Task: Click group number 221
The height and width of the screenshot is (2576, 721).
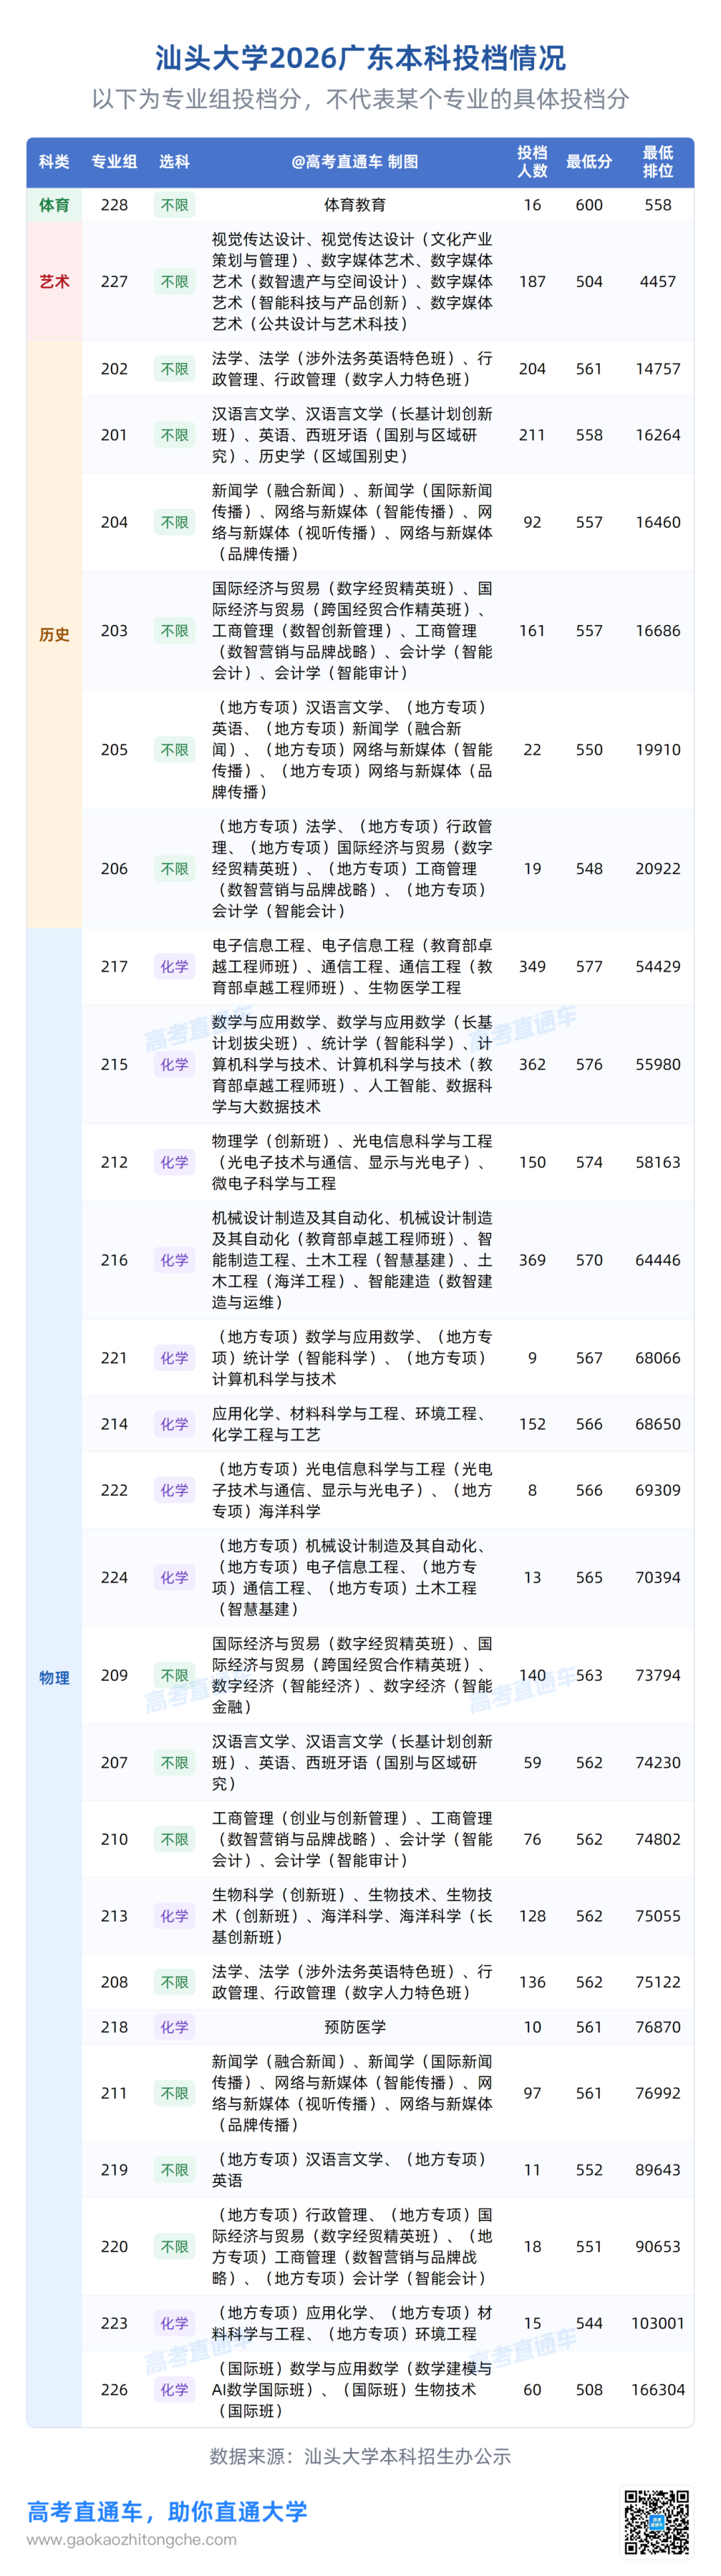Action: tap(114, 1358)
